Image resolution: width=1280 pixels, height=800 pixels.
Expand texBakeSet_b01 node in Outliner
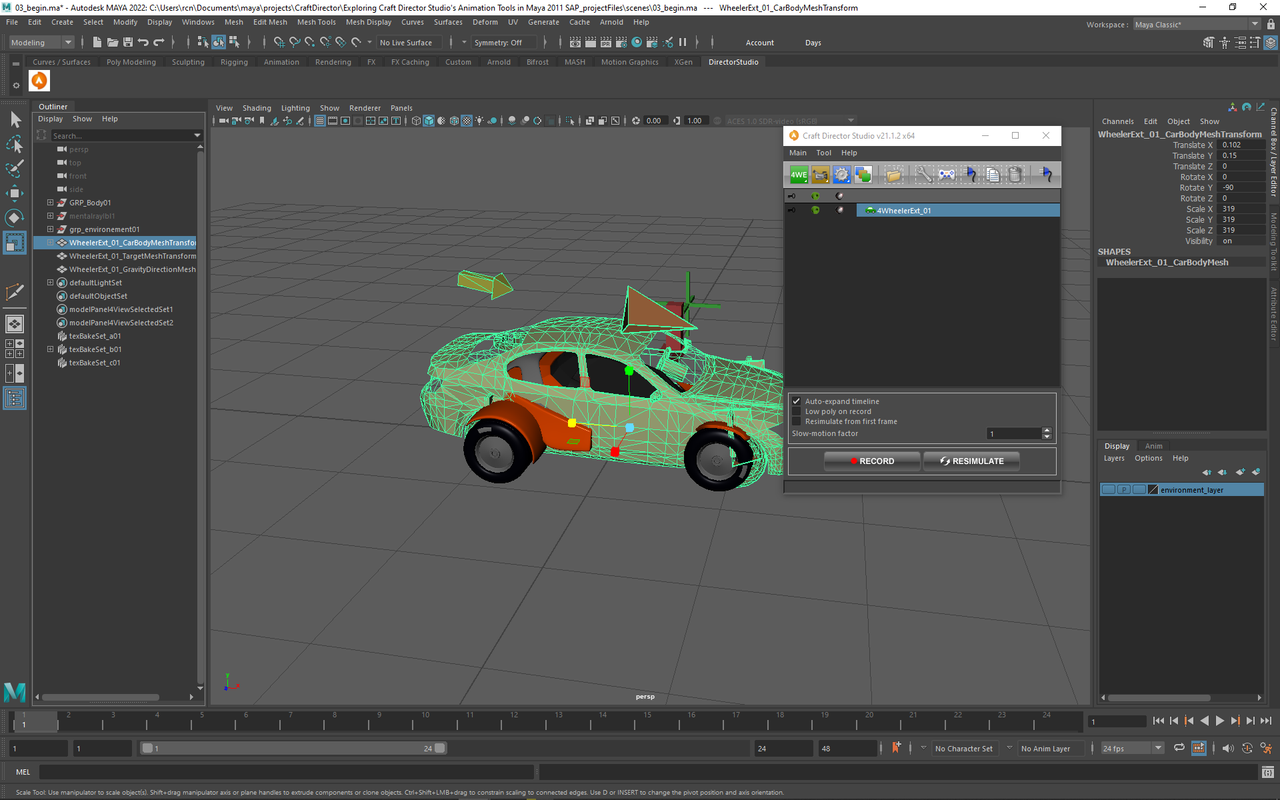click(x=50, y=350)
